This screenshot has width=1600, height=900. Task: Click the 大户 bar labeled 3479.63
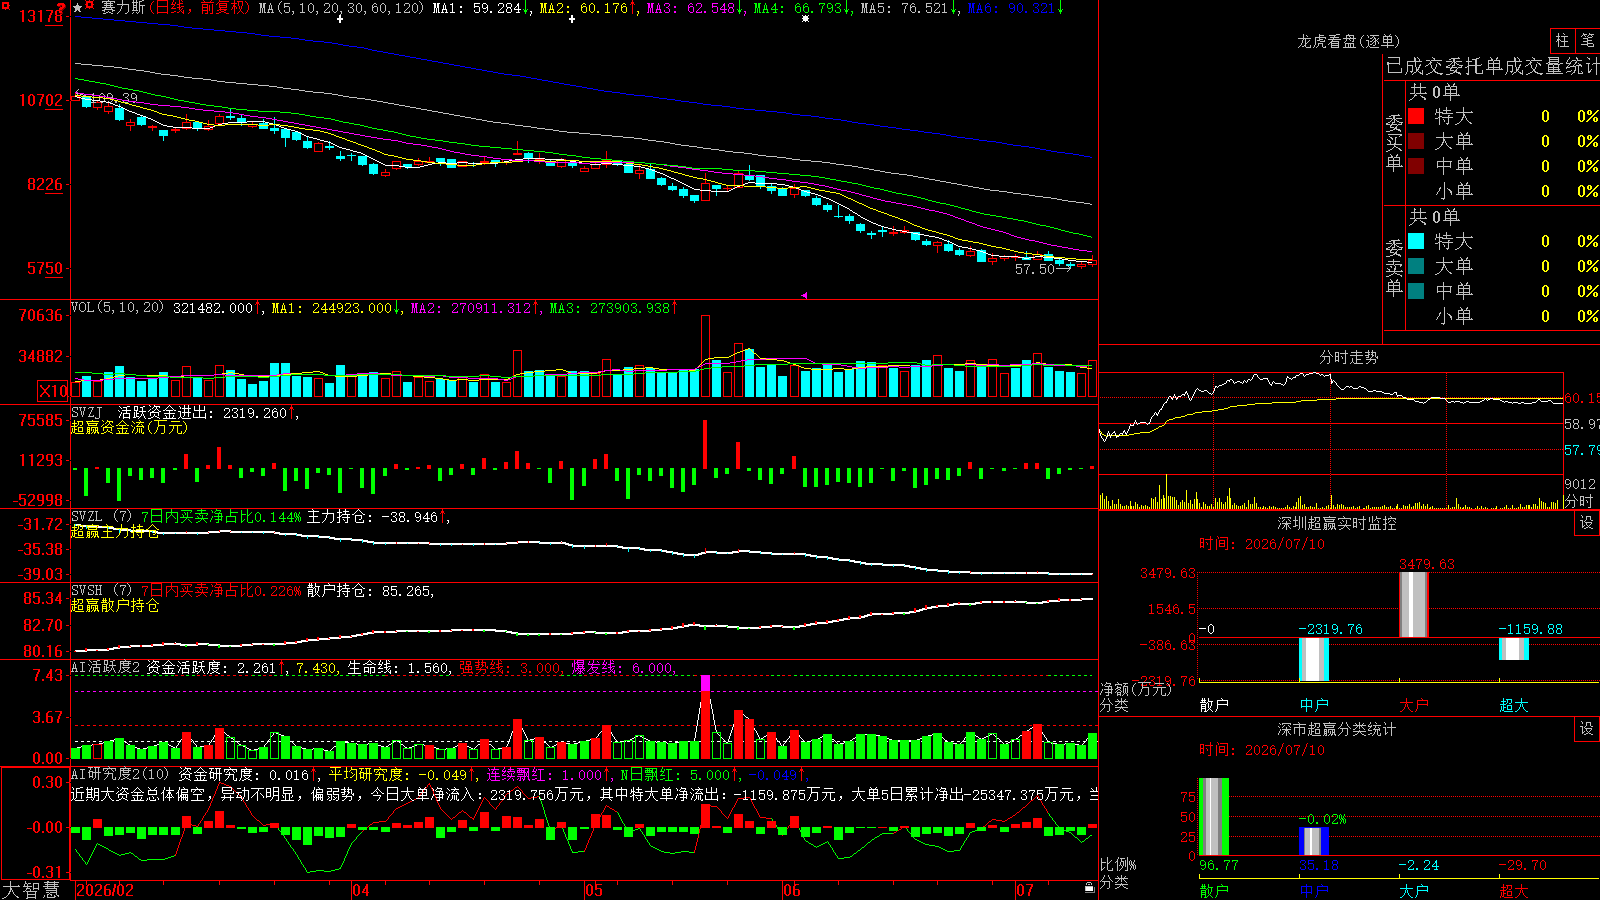pyautogui.click(x=1414, y=604)
